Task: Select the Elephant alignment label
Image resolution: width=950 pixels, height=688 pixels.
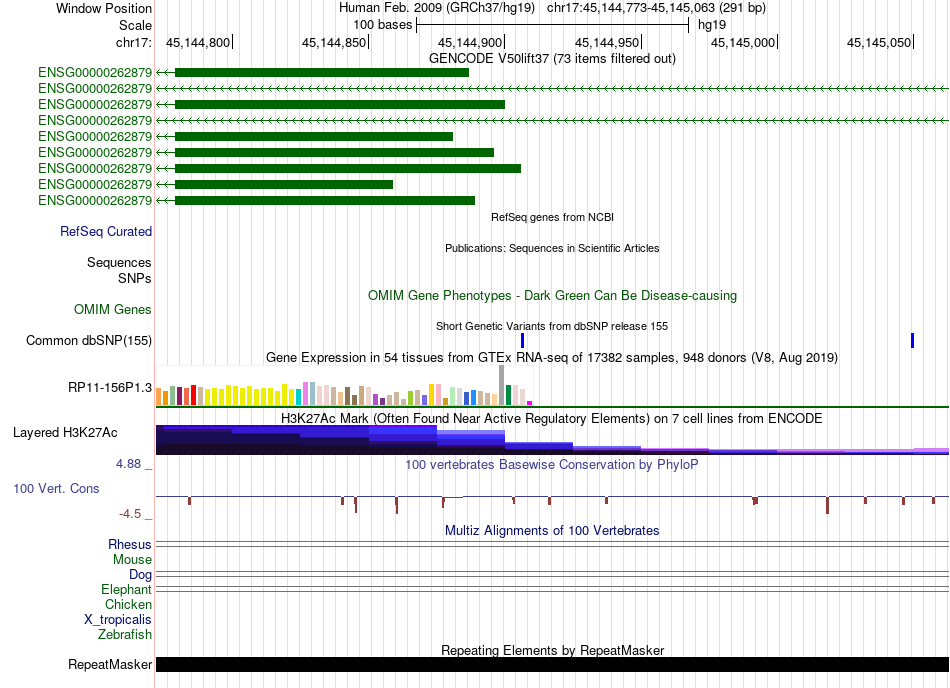Action: coord(126,589)
